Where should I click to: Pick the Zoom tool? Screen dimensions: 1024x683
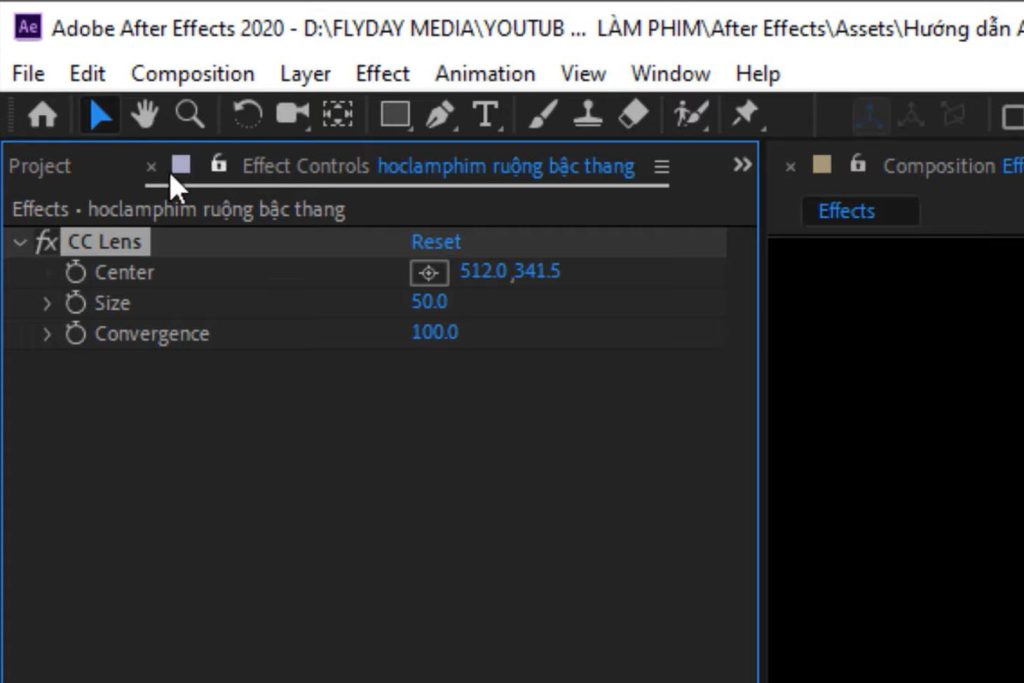tap(189, 114)
